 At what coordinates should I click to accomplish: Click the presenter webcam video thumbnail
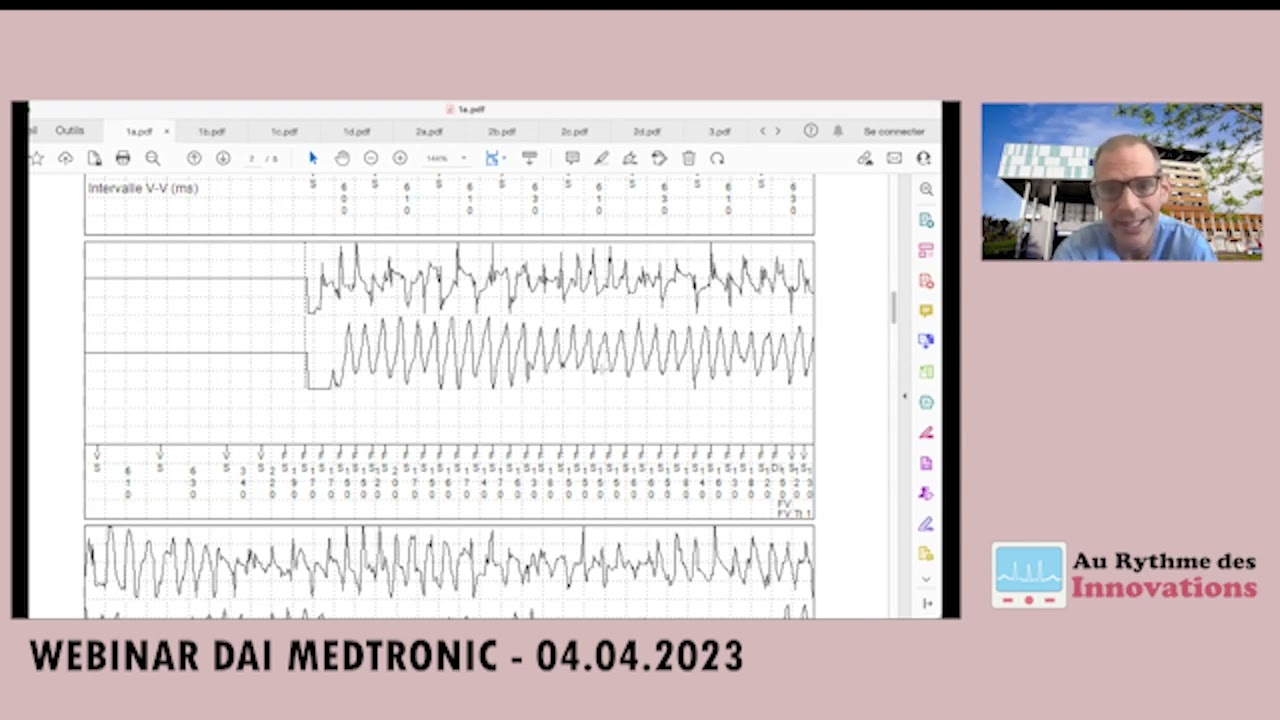[1121, 181]
